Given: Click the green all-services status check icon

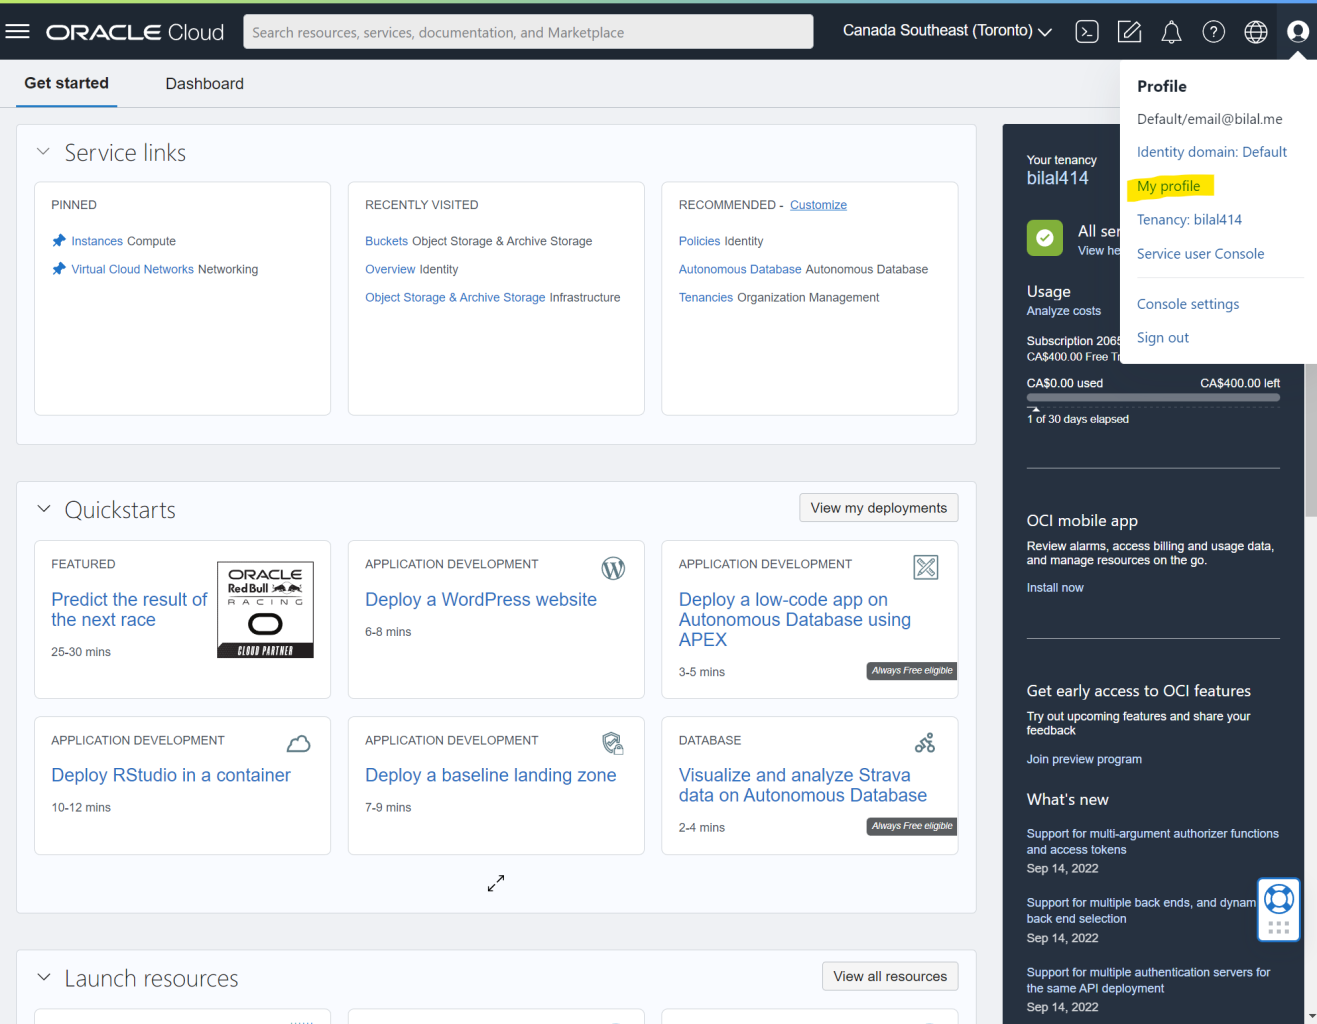Looking at the screenshot, I should [x=1044, y=237].
